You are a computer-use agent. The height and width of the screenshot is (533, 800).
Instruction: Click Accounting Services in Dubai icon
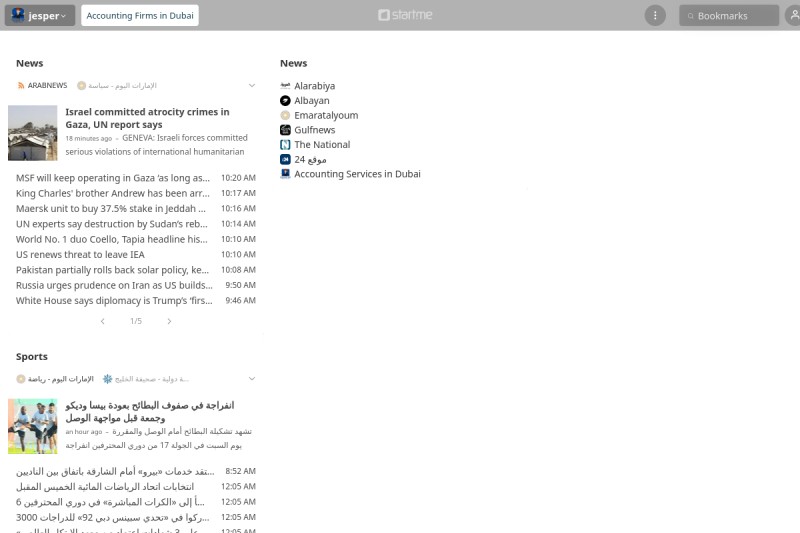pyautogui.click(x=285, y=174)
